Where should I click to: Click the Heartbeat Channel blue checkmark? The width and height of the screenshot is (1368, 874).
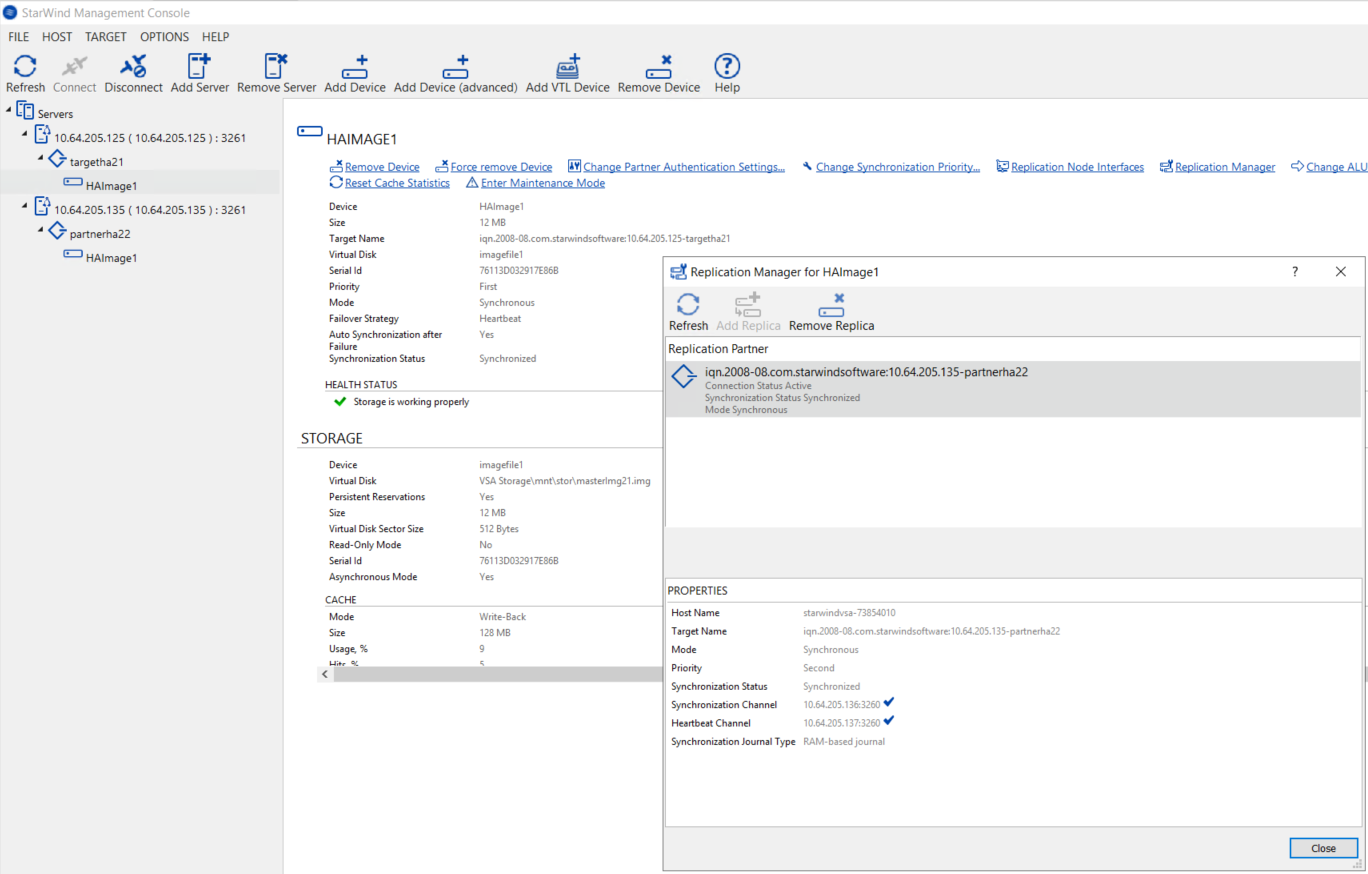[888, 720]
